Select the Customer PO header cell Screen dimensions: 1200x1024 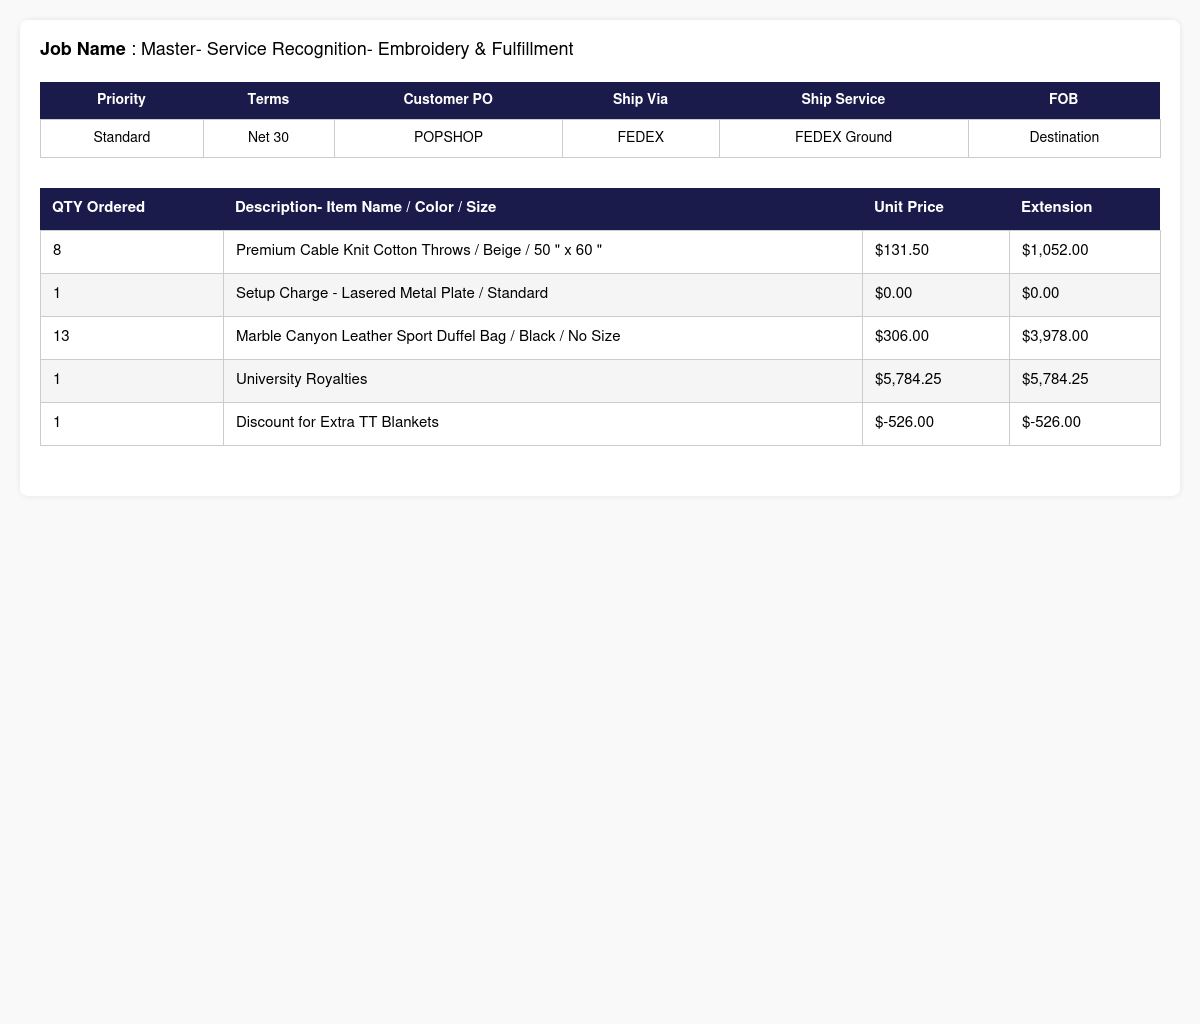[448, 100]
